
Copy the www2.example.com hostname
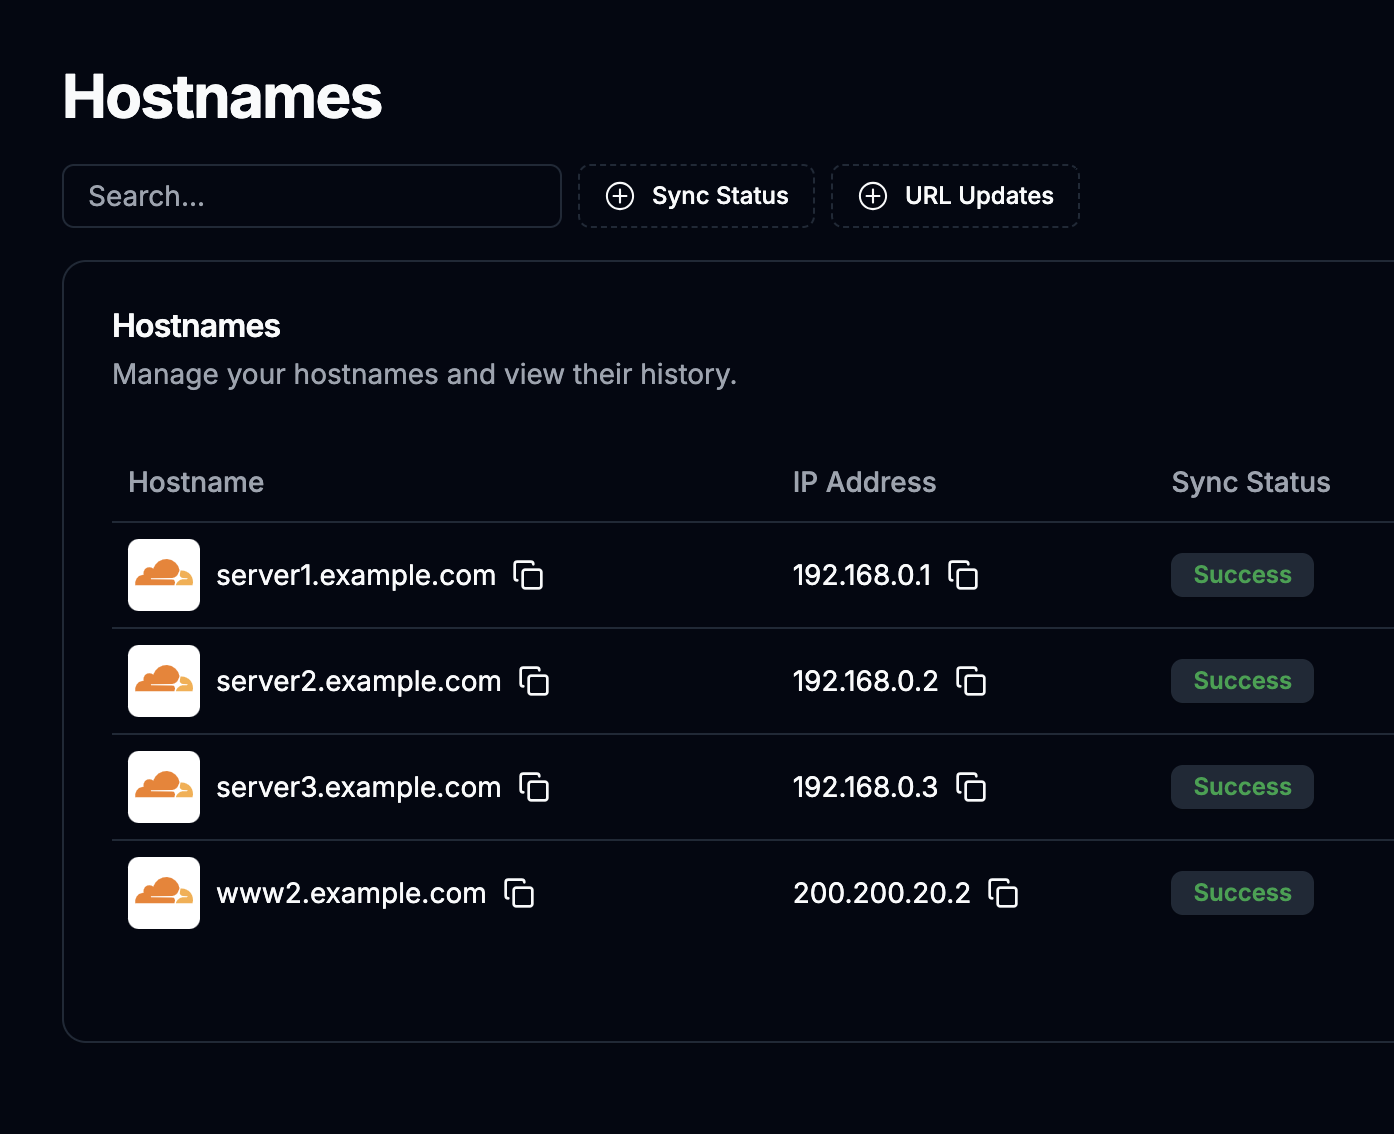pos(519,893)
